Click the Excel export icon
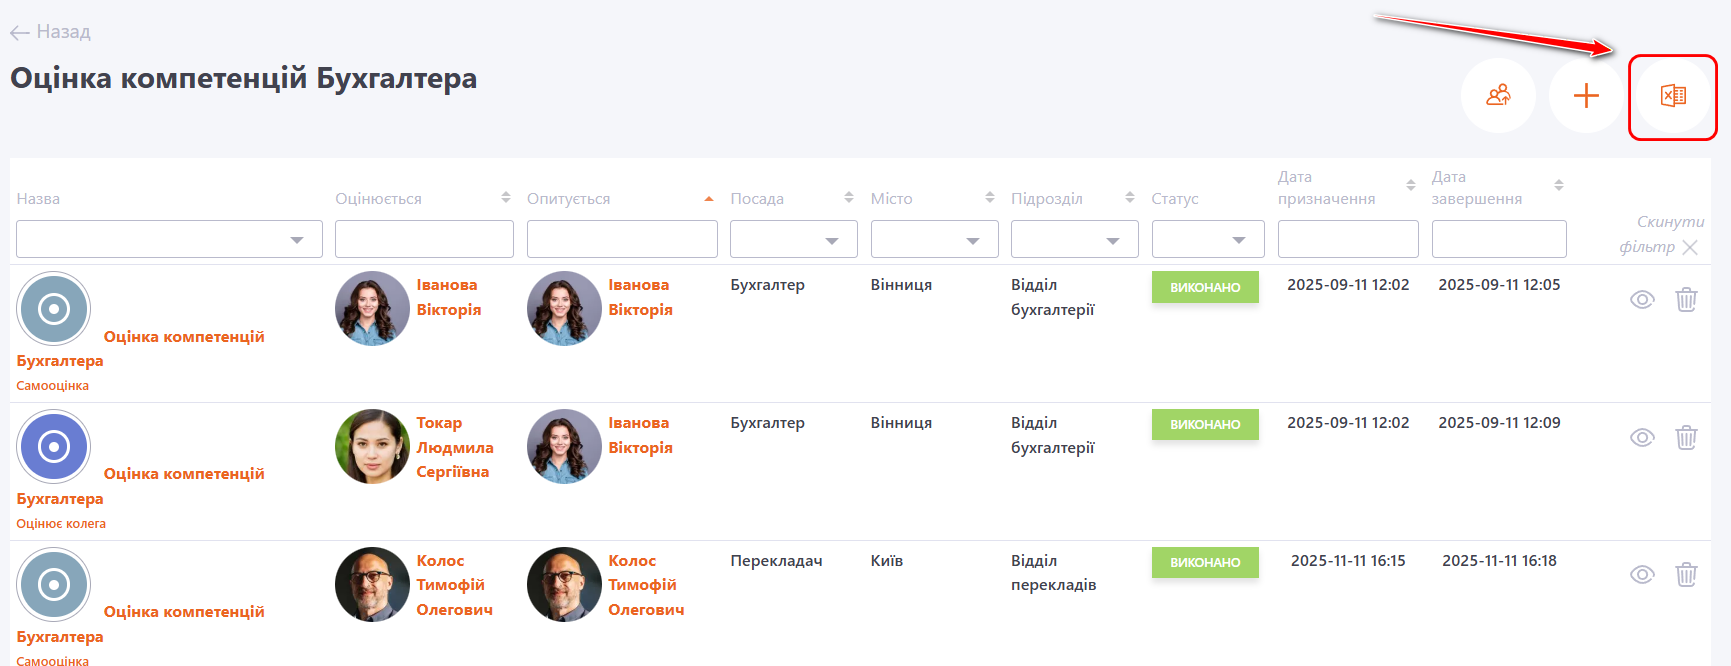This screenshot has width=1731, height=666. coord(1673,96)
